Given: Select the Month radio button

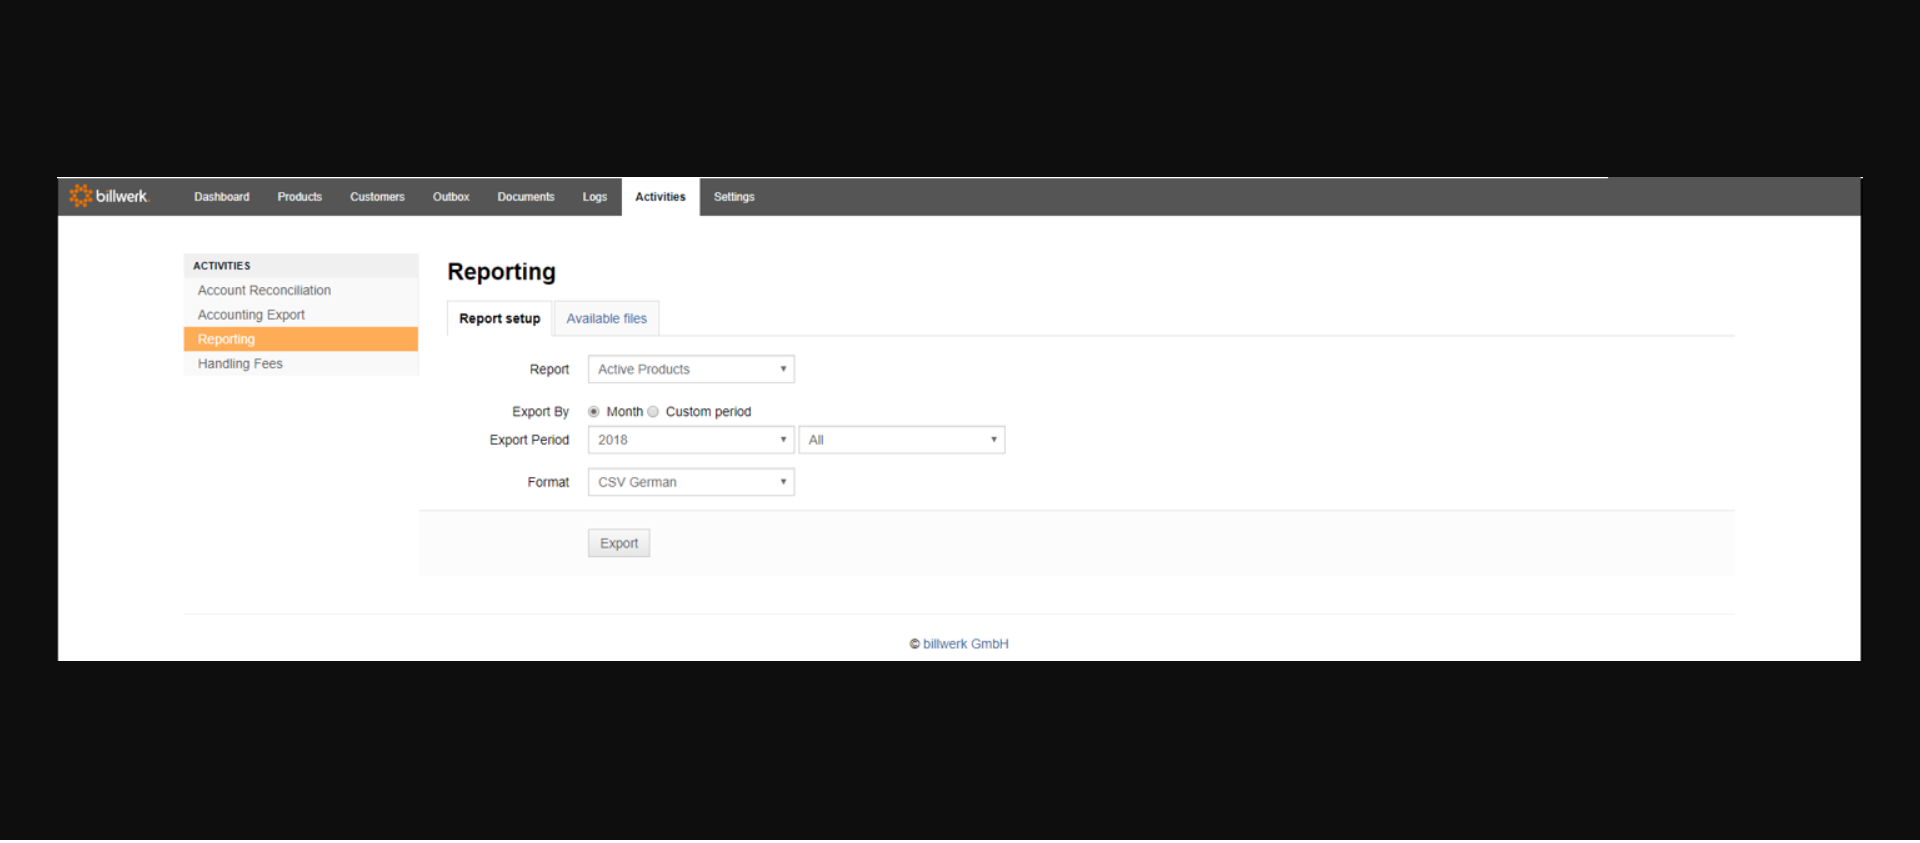Looking at the screenshot, I should coord(594,412).
